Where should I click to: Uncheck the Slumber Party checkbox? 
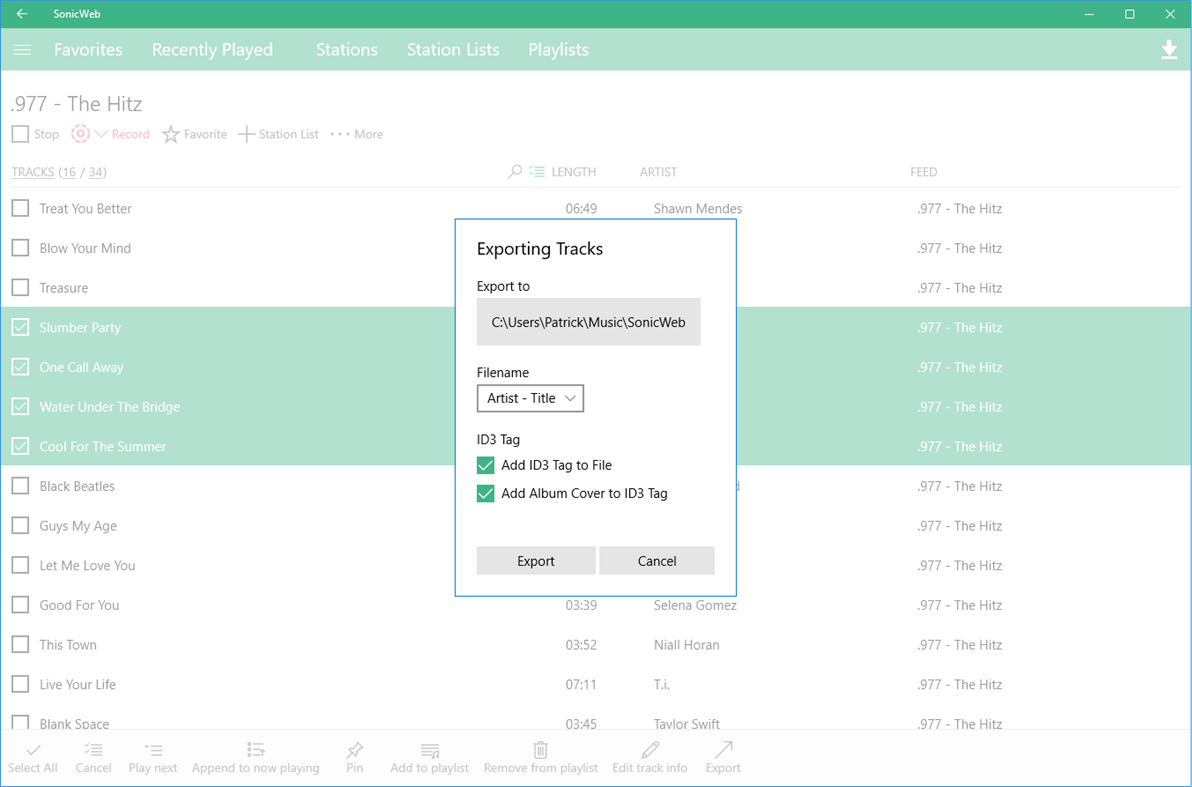pos(21,328)
